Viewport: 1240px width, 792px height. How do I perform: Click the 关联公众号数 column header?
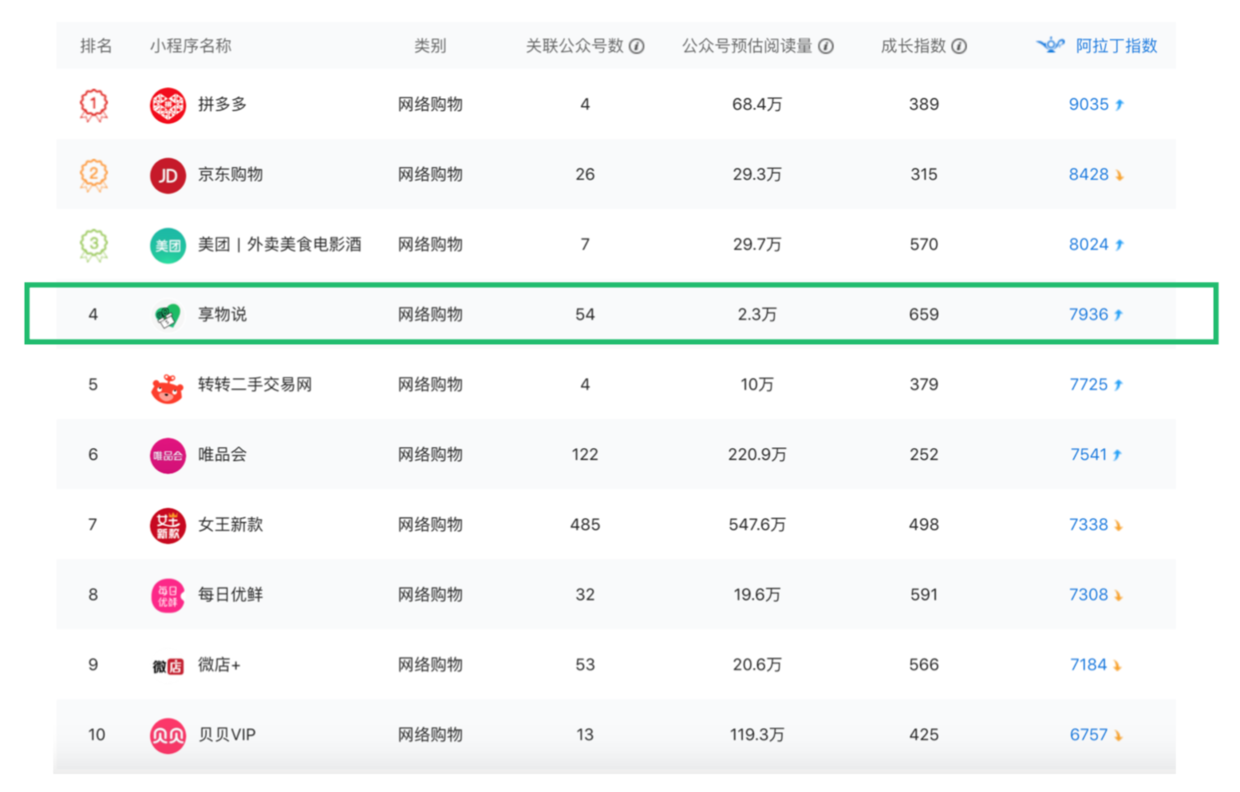point(575,46)
